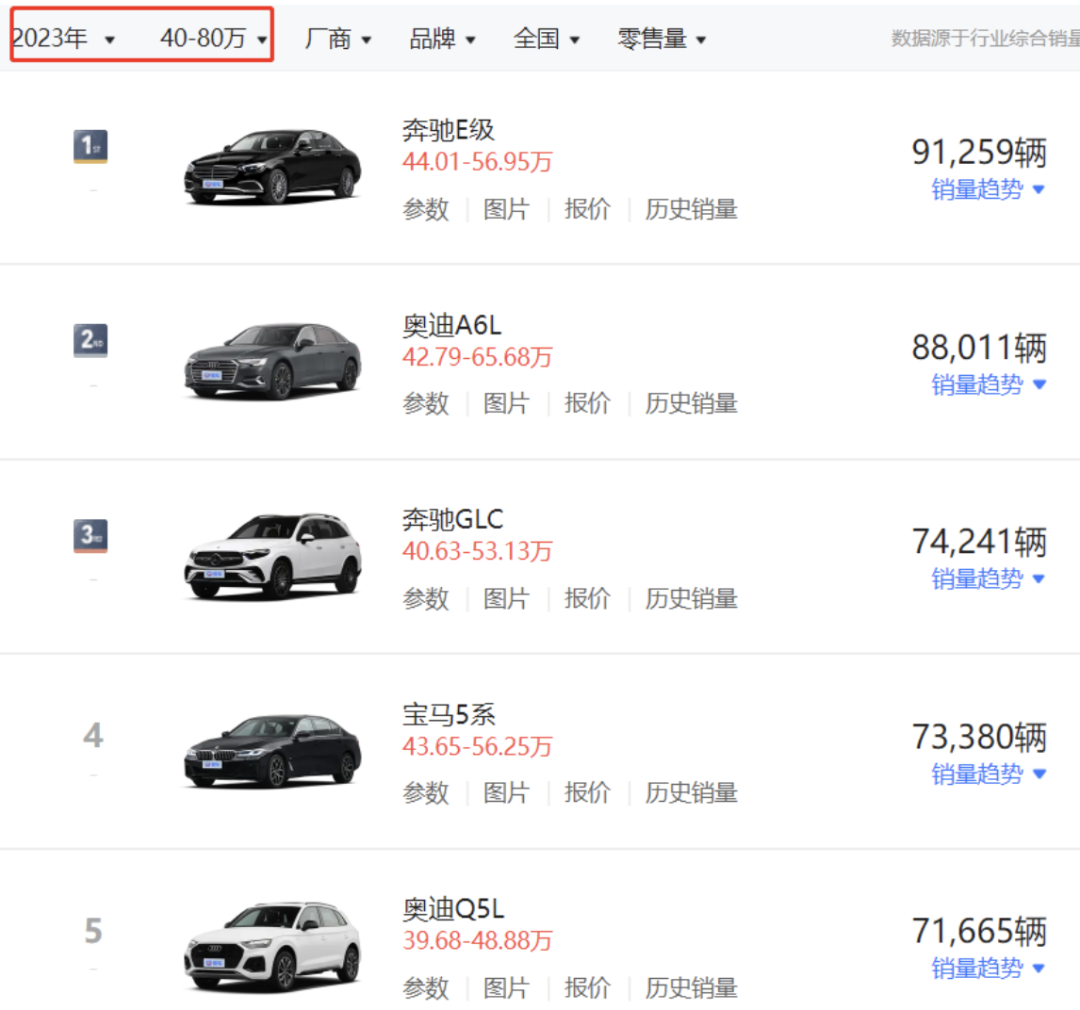The width and height of the screenshot is (1080, 1010).
Task: Open the 宝马5系 car image
Action: [x=272, y=750]
